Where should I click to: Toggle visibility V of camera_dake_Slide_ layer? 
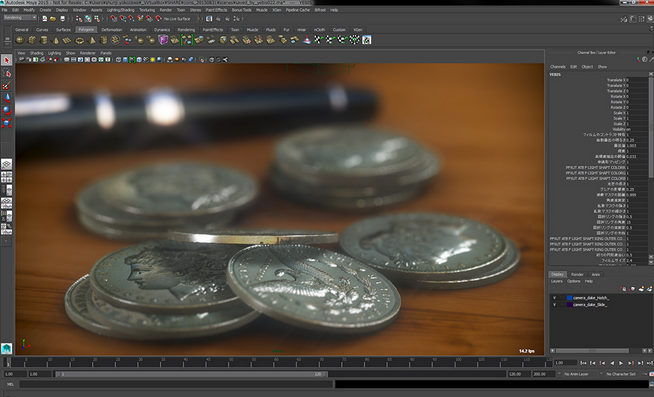pos(554,304)
